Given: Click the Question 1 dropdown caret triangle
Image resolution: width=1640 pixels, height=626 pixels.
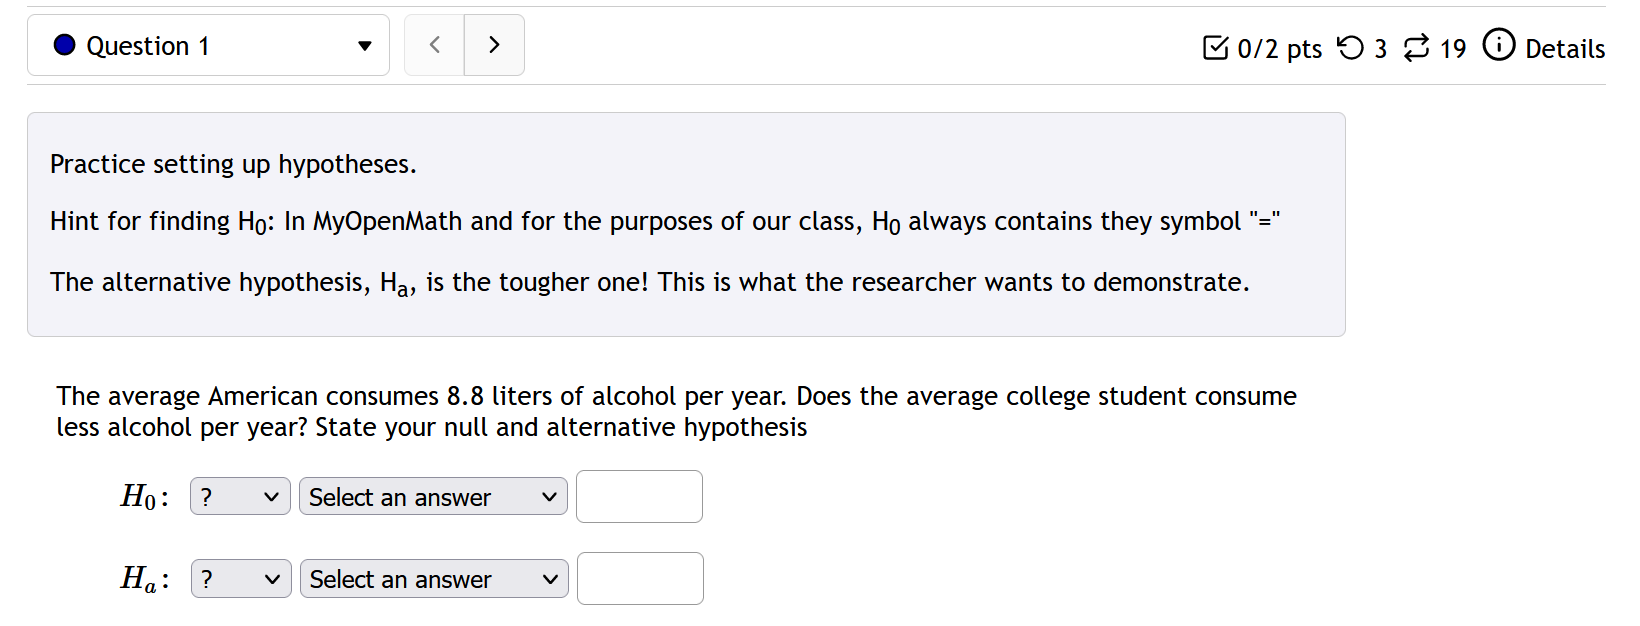Looking at the screenshot, I should tap(366, 45).
